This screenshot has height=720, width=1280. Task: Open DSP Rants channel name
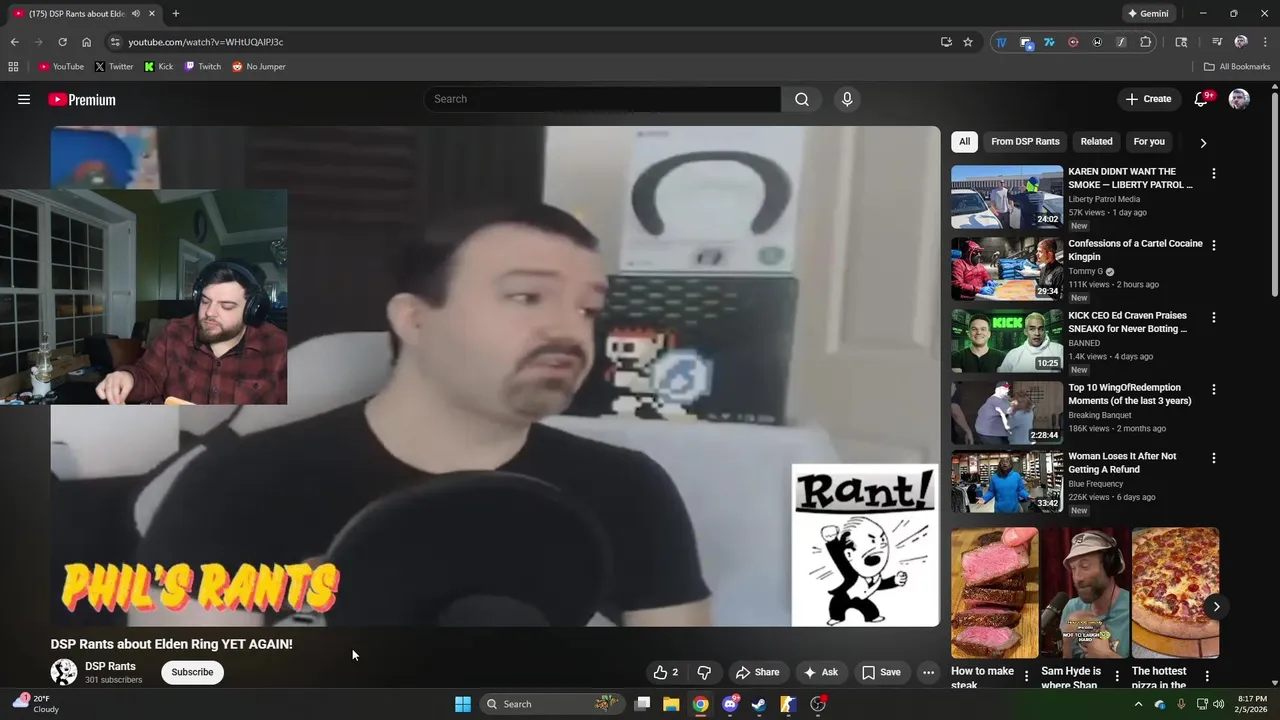tap(110, 666)
